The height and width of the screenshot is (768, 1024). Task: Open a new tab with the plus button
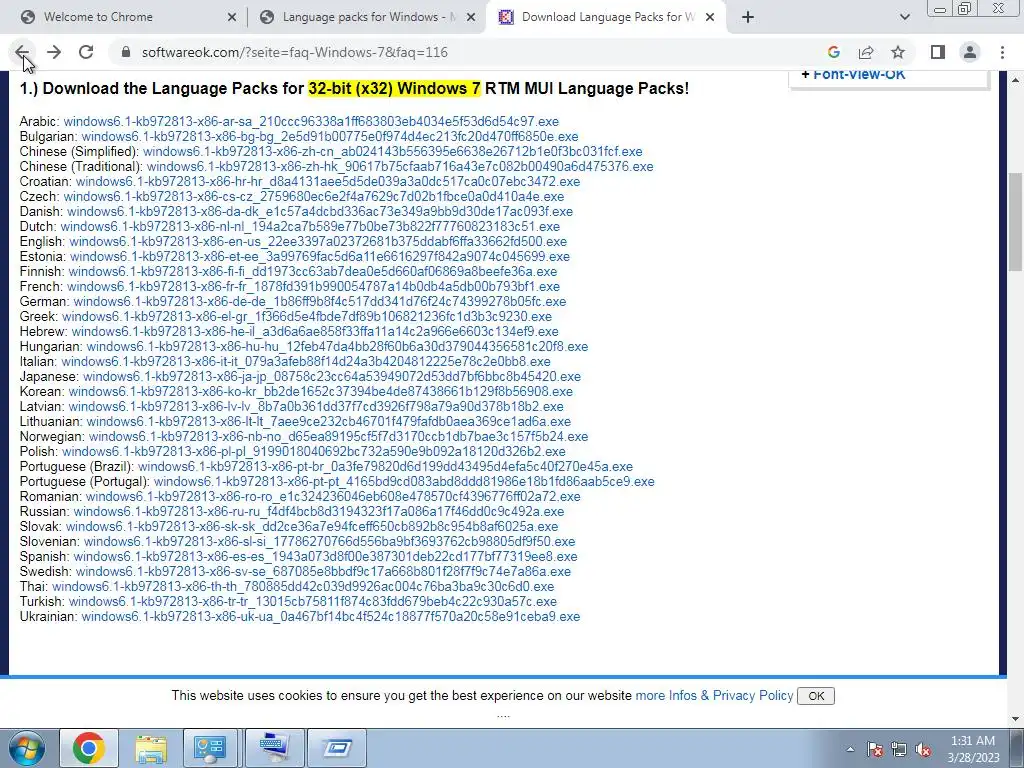[x=748, y=17]
